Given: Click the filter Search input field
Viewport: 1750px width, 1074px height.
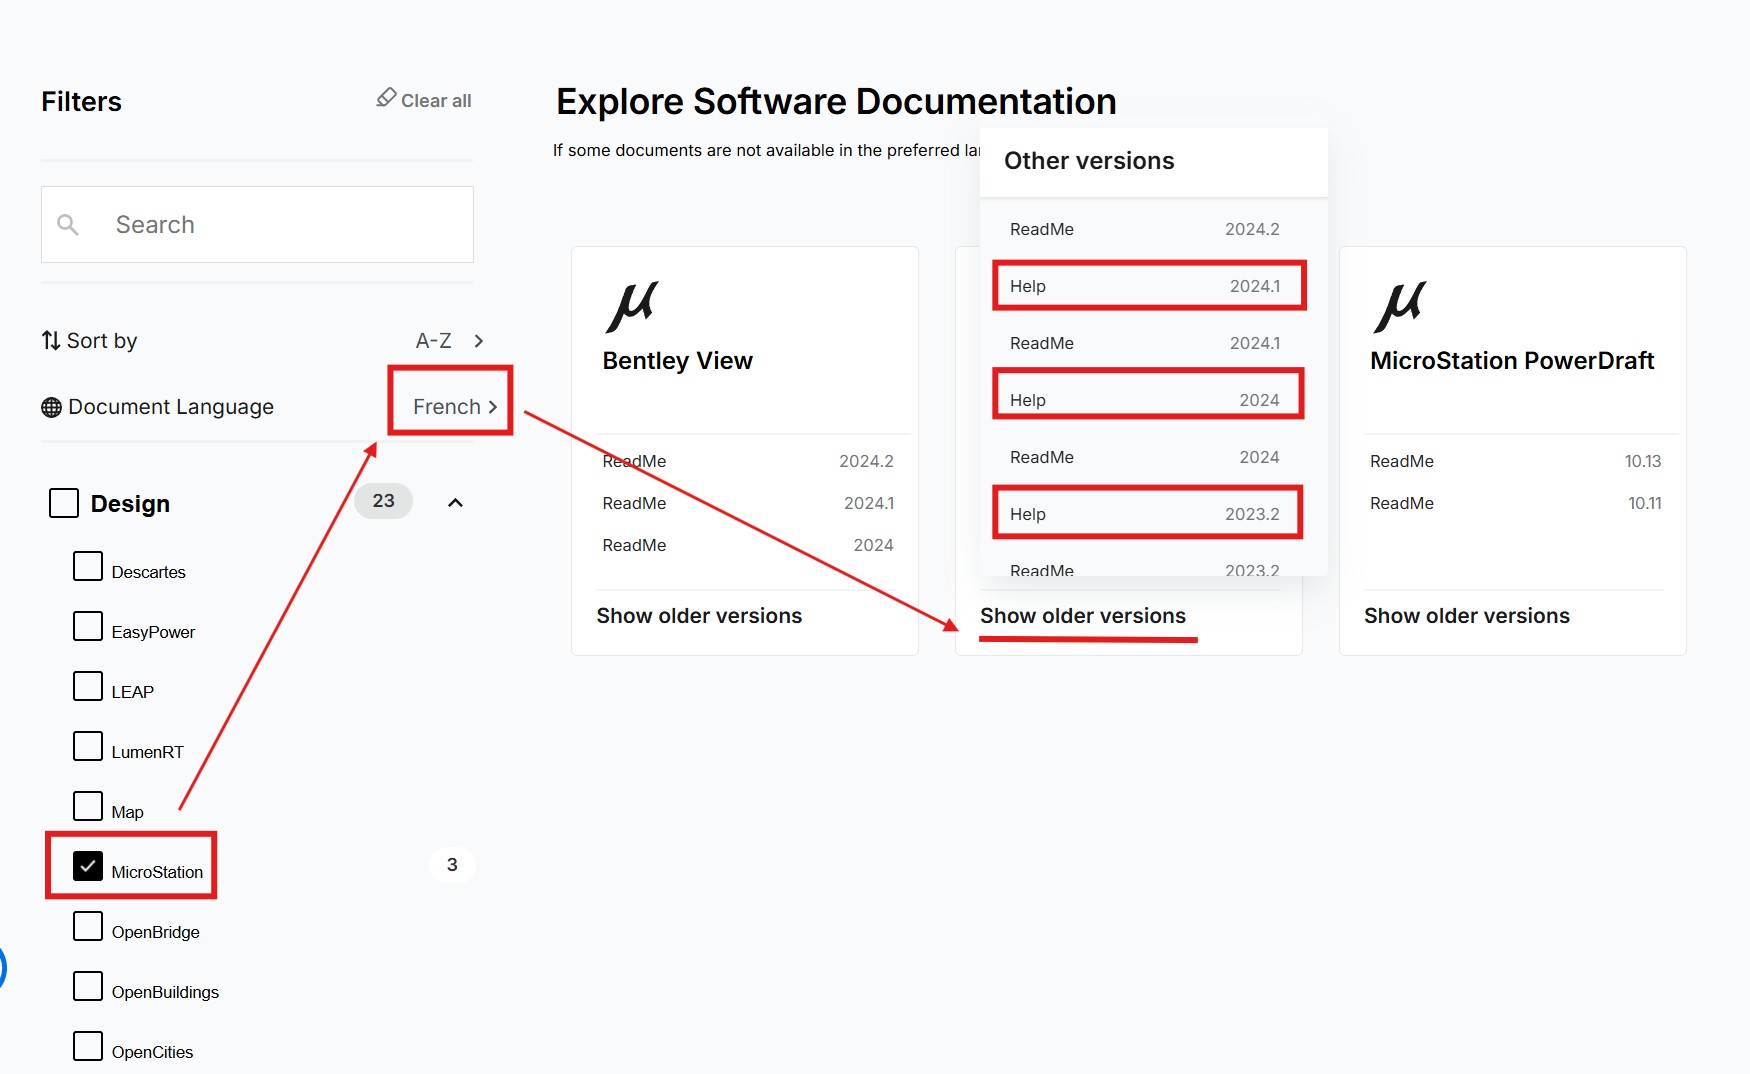Looking at the screenshot, I should 257,224.
